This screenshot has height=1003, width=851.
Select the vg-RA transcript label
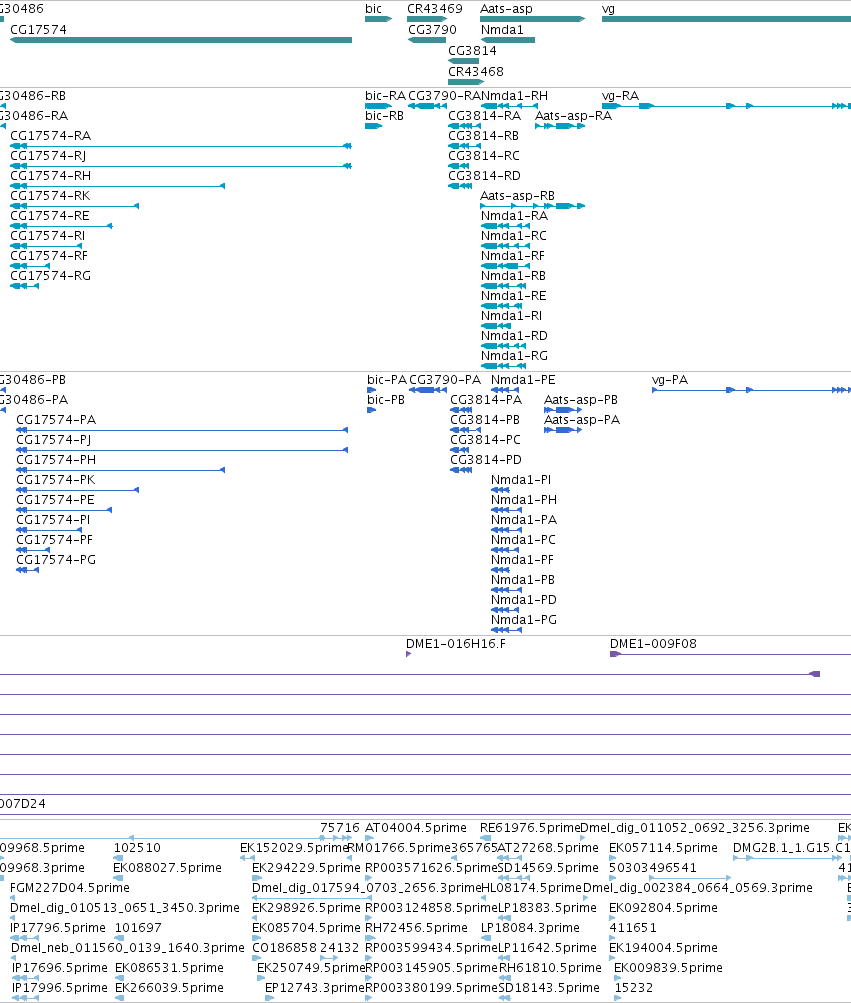pos(621,95)
